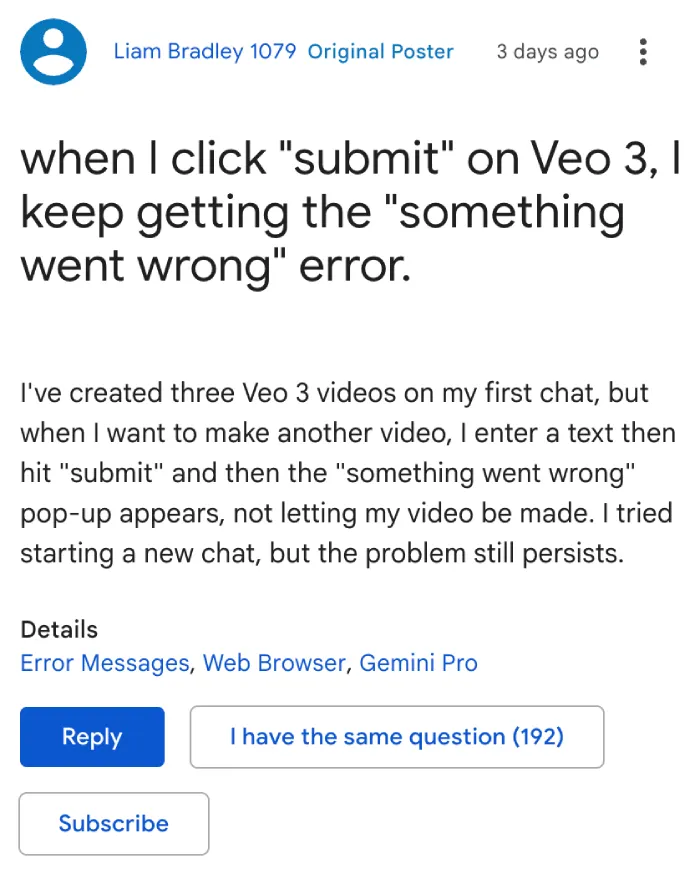Click "hit "submit" and then the" body text

point(173,473)
